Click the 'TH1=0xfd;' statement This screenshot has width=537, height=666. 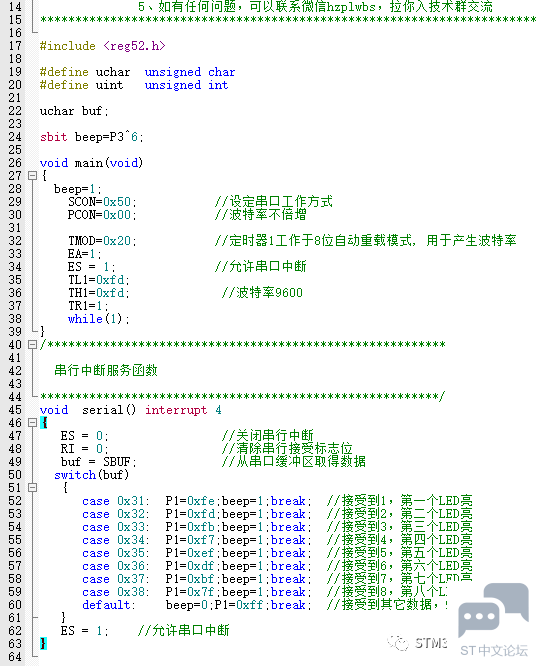[x=99, y=293]
